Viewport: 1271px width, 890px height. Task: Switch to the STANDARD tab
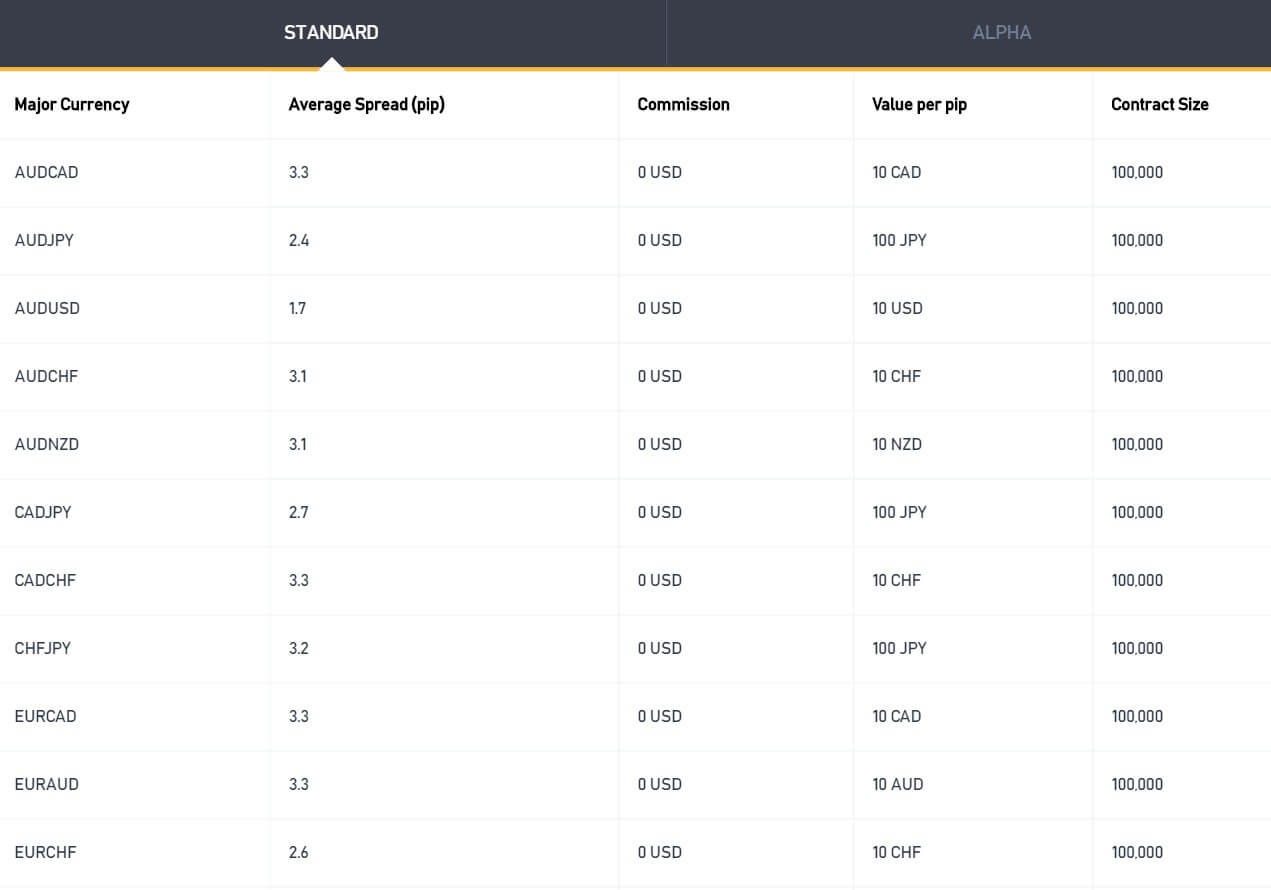(331, 32)
